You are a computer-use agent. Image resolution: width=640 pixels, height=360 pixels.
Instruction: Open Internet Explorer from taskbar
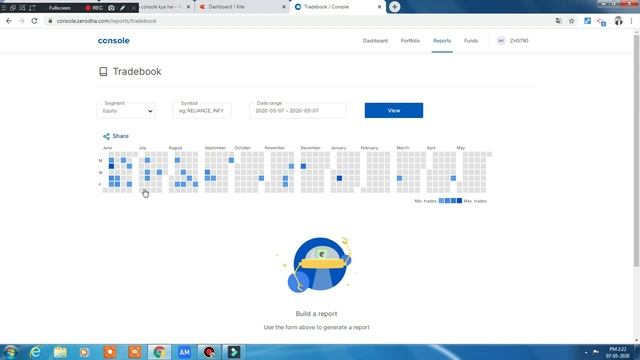click(x=36, y=352)
